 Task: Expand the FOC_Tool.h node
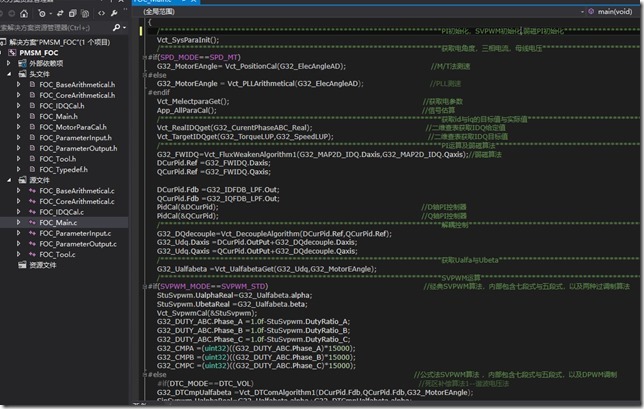tap(18, 159)
